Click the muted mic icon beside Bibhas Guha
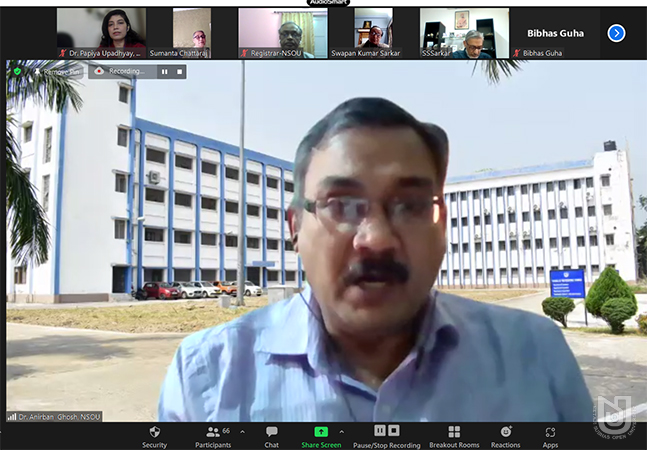The image size is (647, 450). pos(517,53)
